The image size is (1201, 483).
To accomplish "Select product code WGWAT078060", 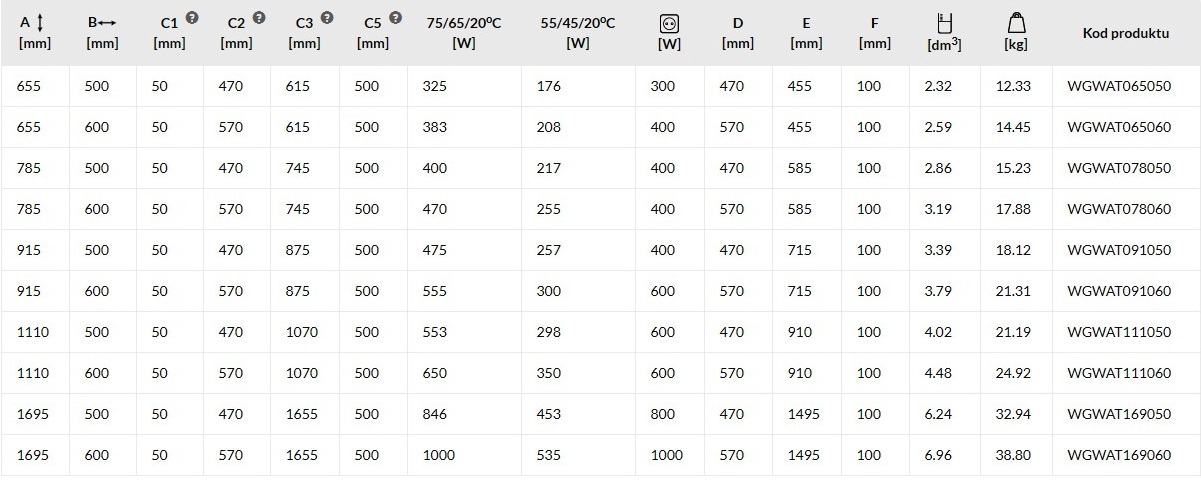I will 1119,209.
